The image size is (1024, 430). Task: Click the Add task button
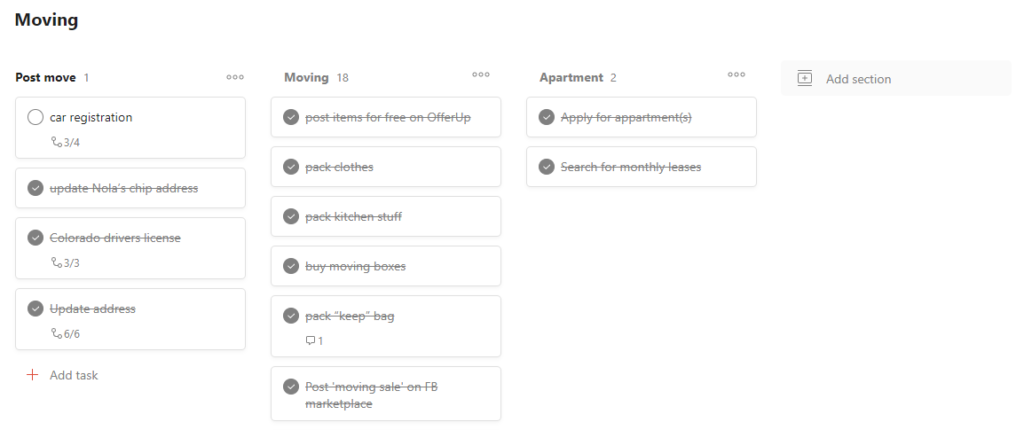(x=62, y=375)
